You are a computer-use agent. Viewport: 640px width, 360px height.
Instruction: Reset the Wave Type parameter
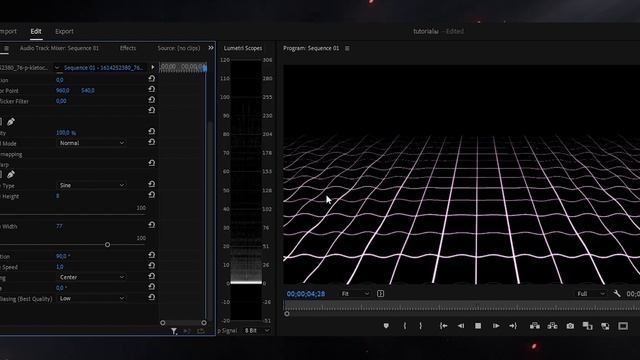(x=151, y=184)
